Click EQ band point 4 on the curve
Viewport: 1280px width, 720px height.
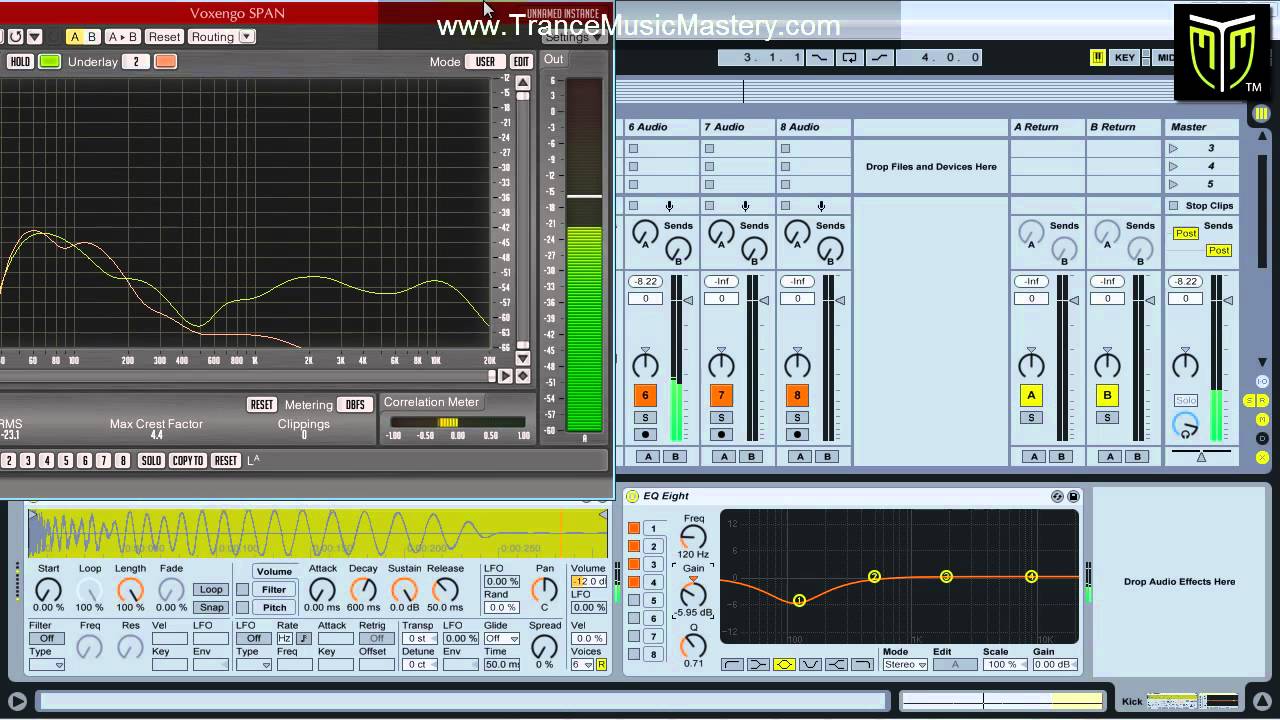[1031, 576]
